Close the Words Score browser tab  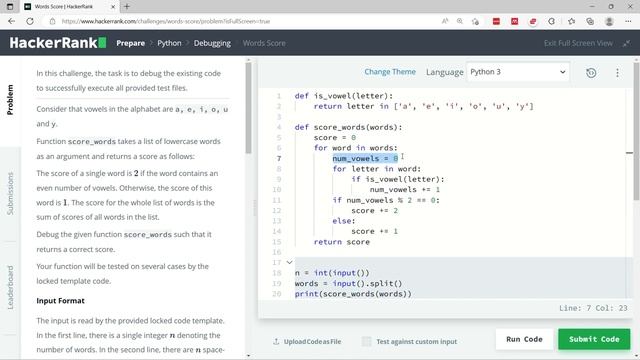pyautogui.click(x=113, y=7)
